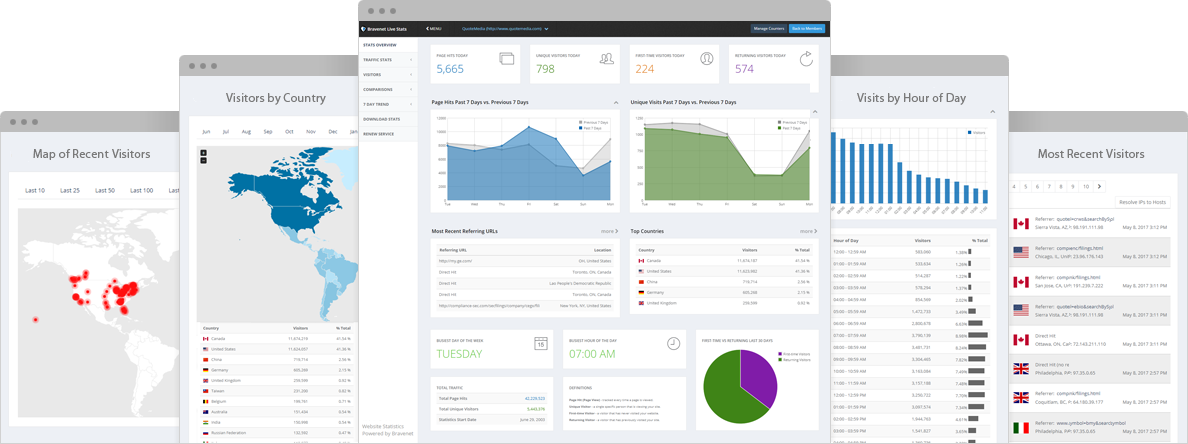Viewport: 1188px width, 444px height.
Task: Zoom in on the Visitors by Country map
Action: click(x=203, y=153)
